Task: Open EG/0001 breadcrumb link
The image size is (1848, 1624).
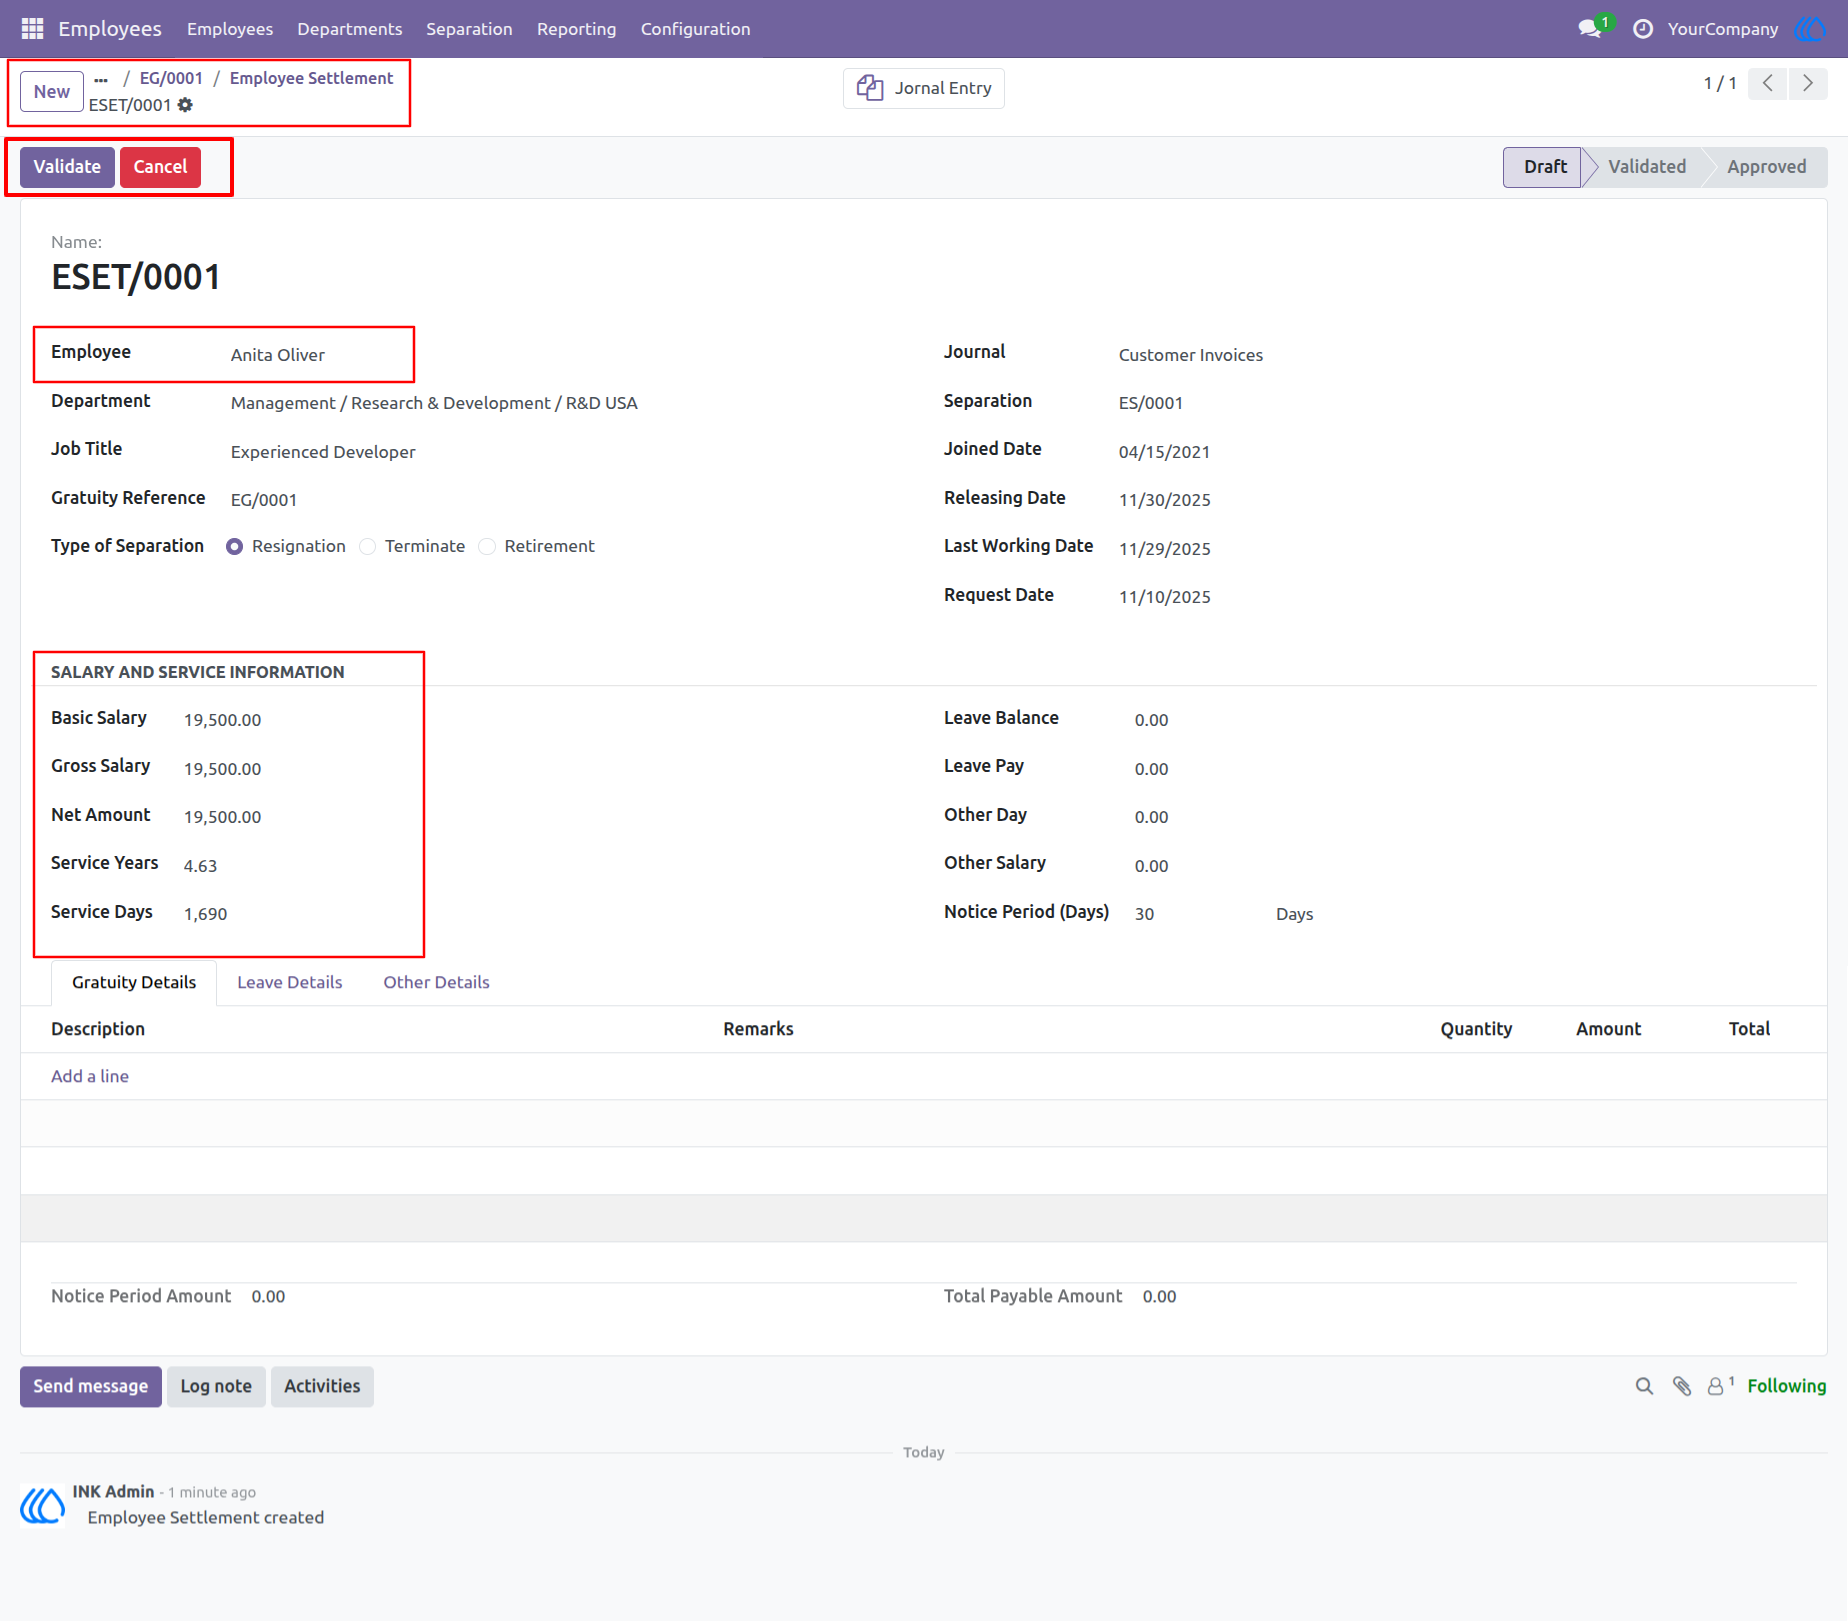Action: click(171, 79)
